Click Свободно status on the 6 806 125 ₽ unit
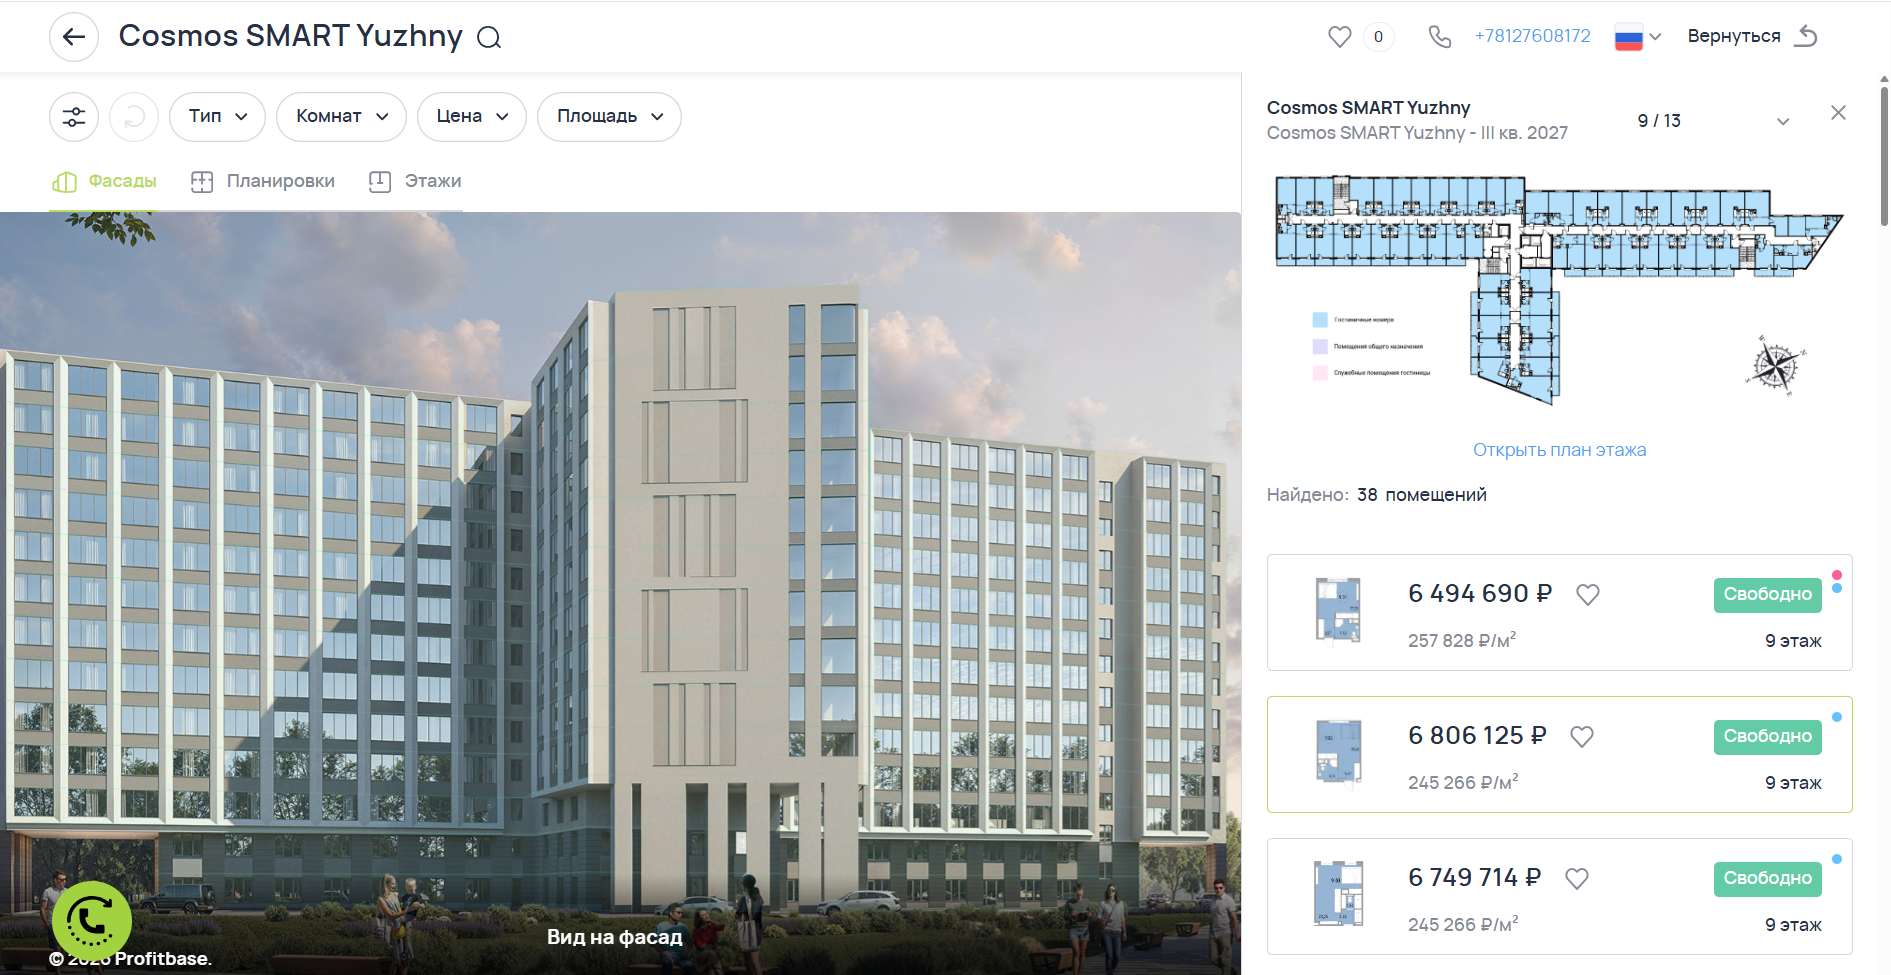This screenshot has height=975, width=1891. point(1767,737)
